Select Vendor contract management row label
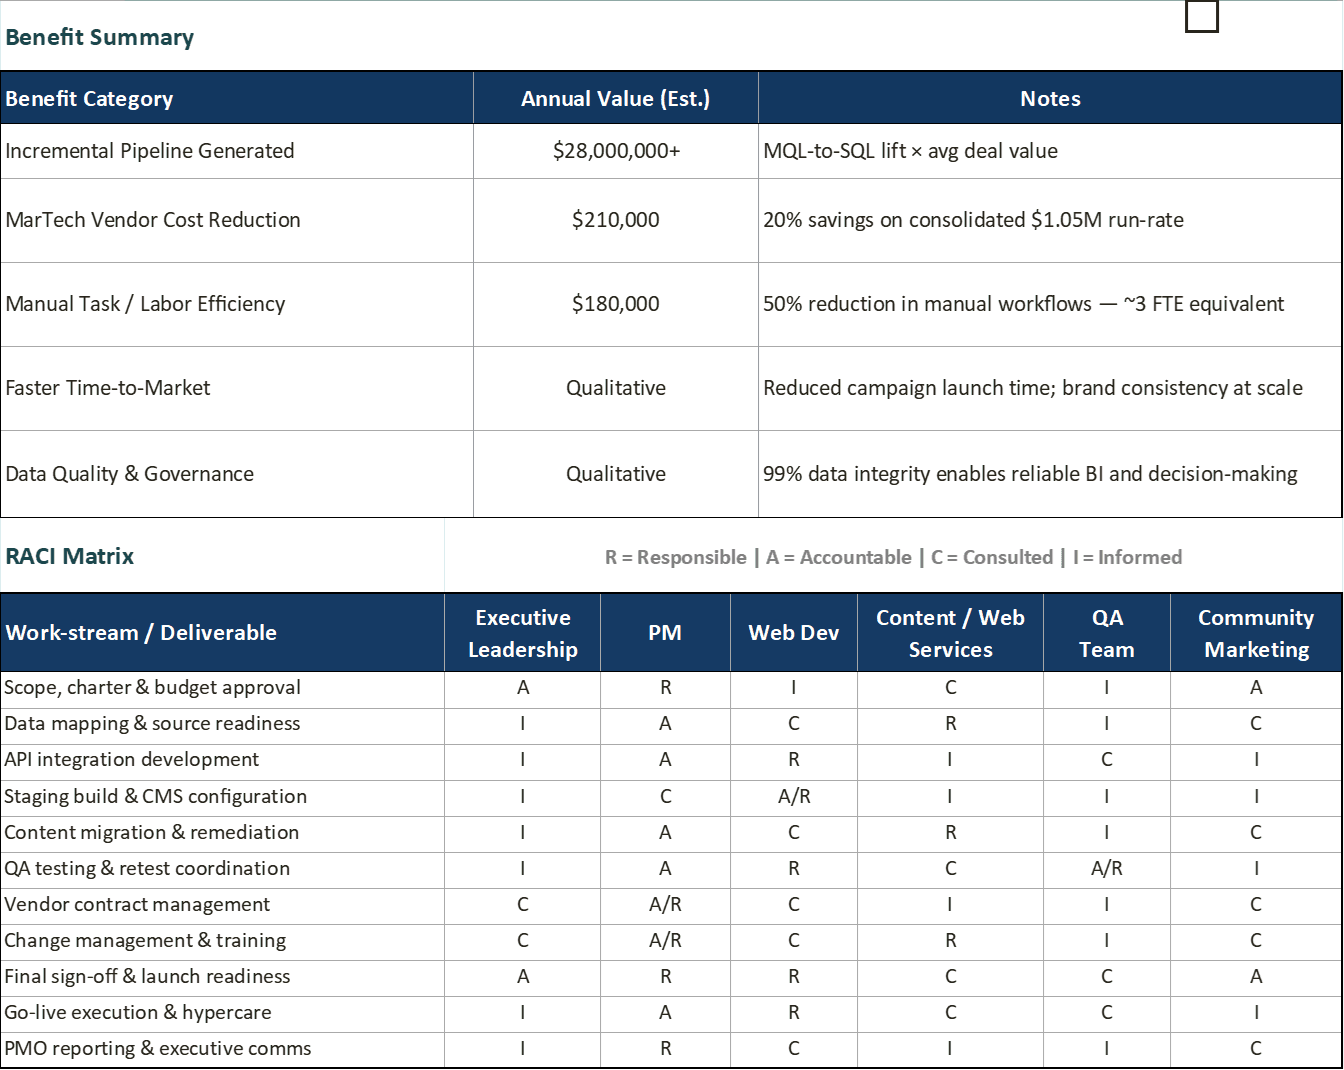The width and height of the screenshot is (1344, 1070). (x=222, y=905)
